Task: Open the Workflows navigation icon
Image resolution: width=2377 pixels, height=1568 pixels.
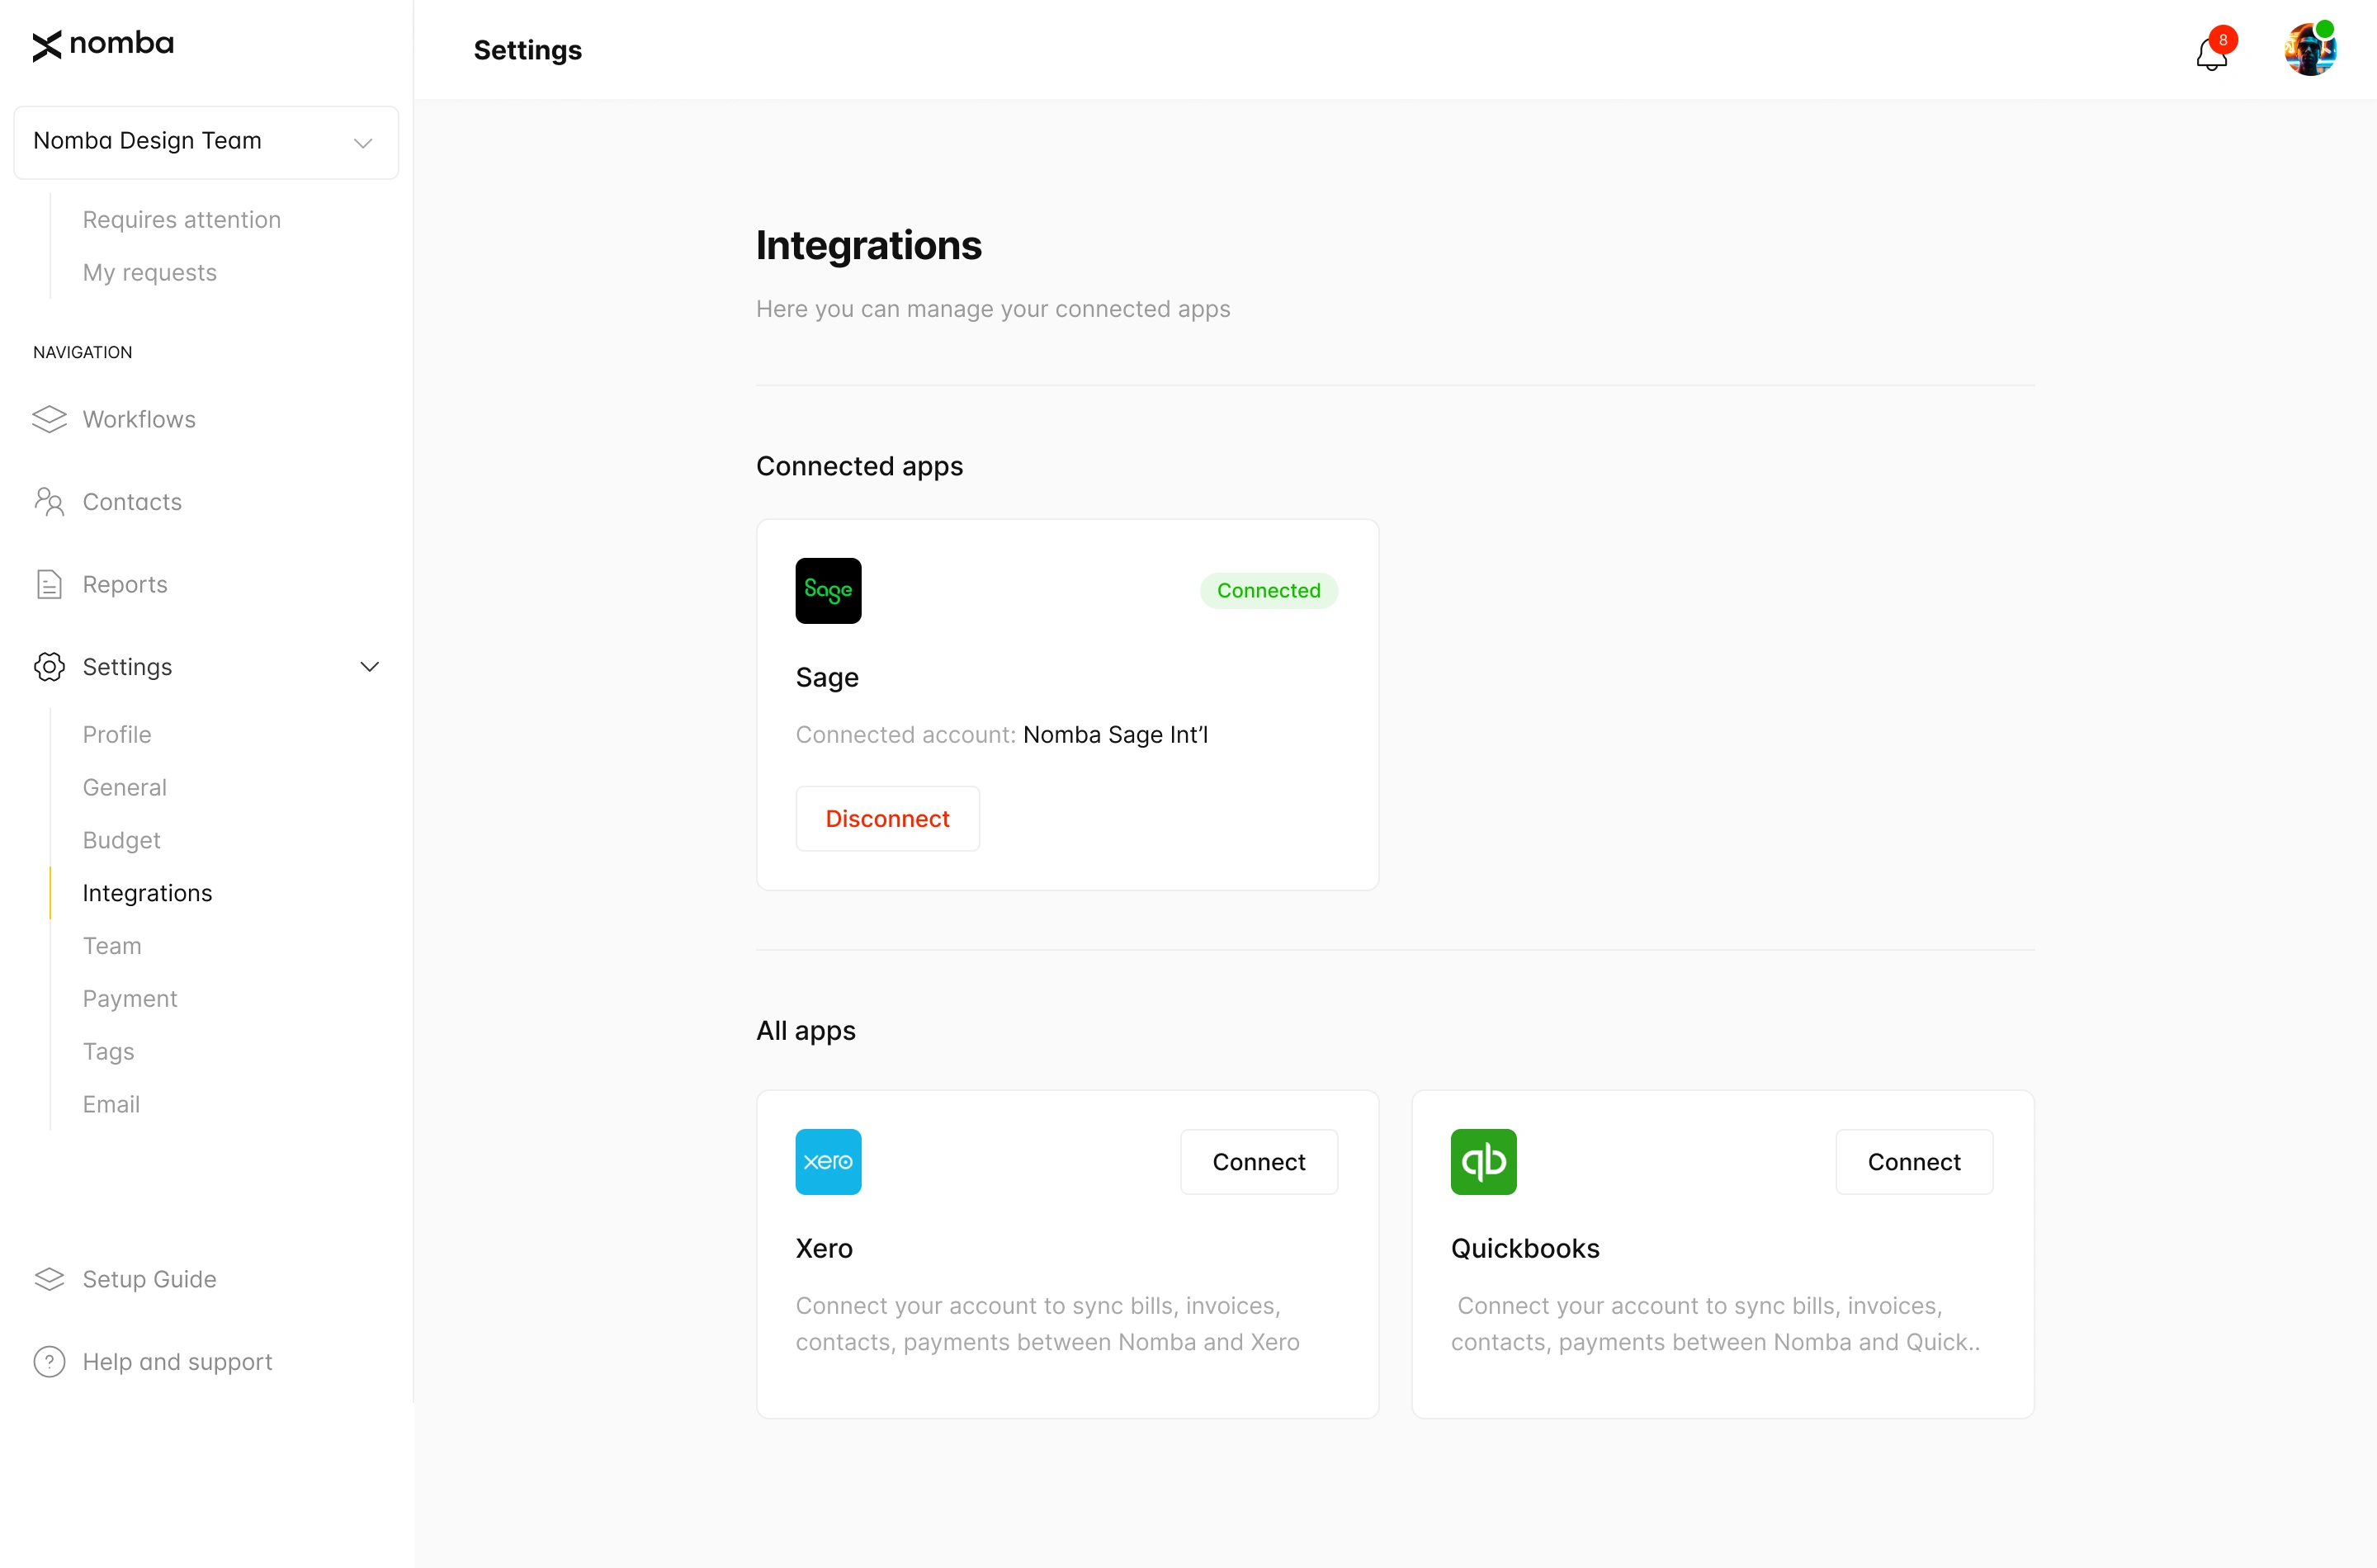Action: [x=49, y=419]
